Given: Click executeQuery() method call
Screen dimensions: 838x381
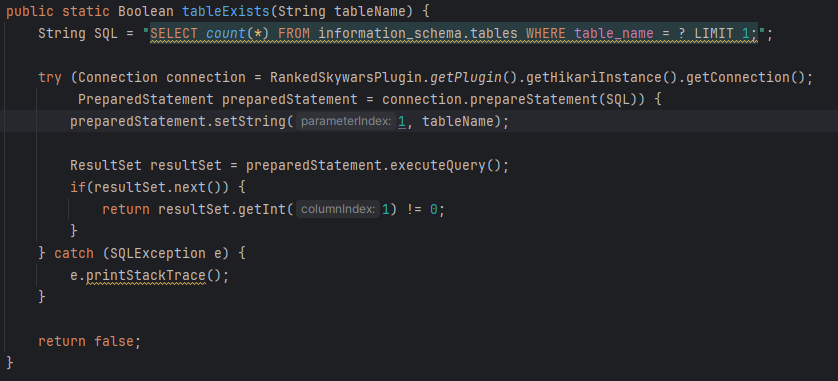Looking at the screenshot, I should (446, 165).
